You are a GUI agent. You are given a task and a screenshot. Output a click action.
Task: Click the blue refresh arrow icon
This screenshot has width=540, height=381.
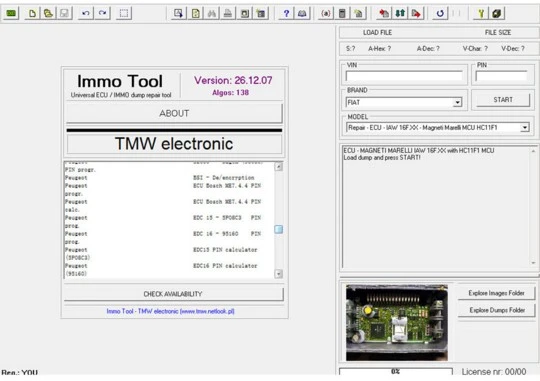click(x=440, y=13)
